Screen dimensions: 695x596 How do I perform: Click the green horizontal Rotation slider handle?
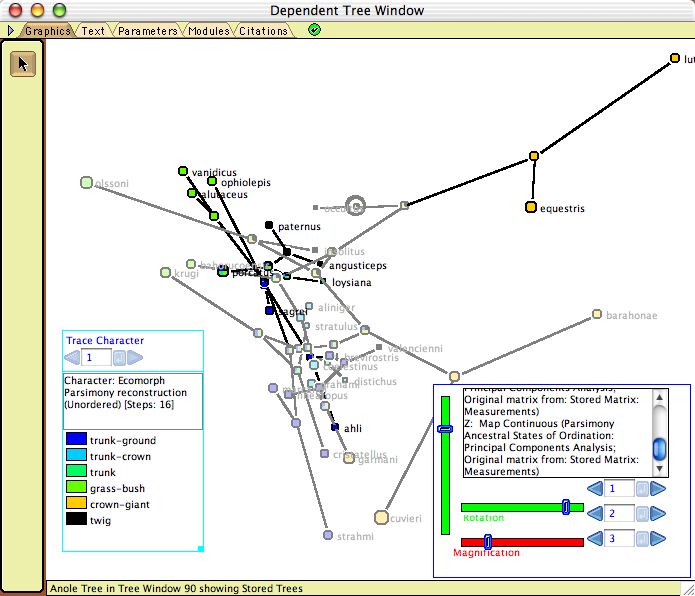pos(566,507)
